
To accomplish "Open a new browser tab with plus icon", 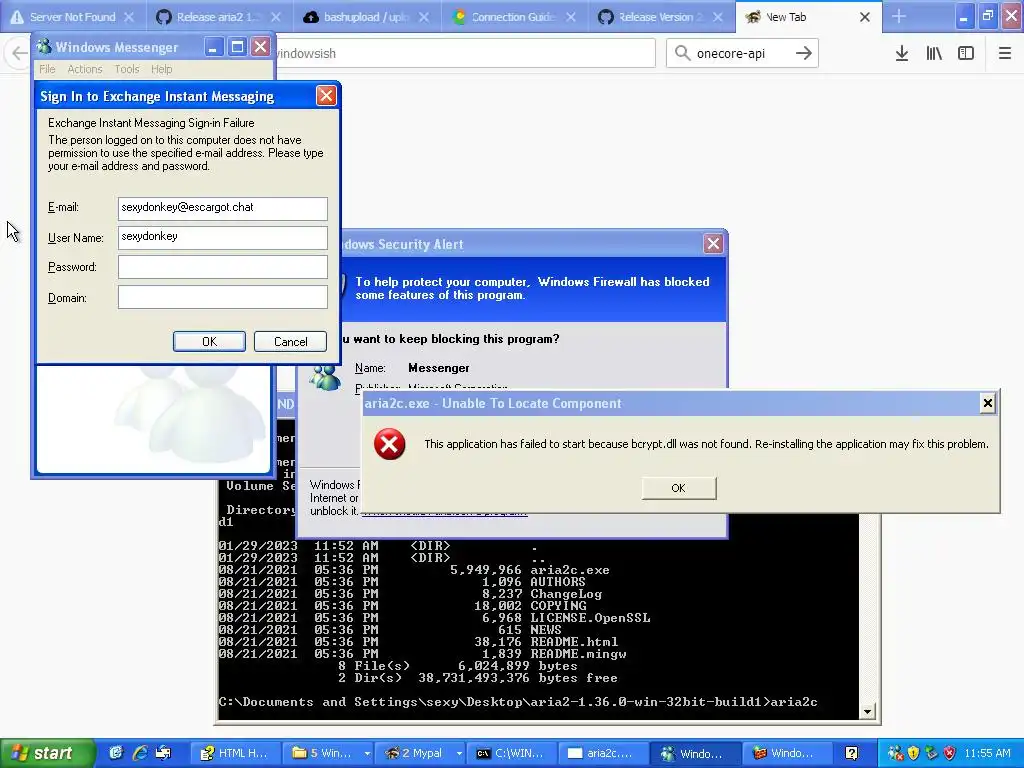I will tap(899, 16).
